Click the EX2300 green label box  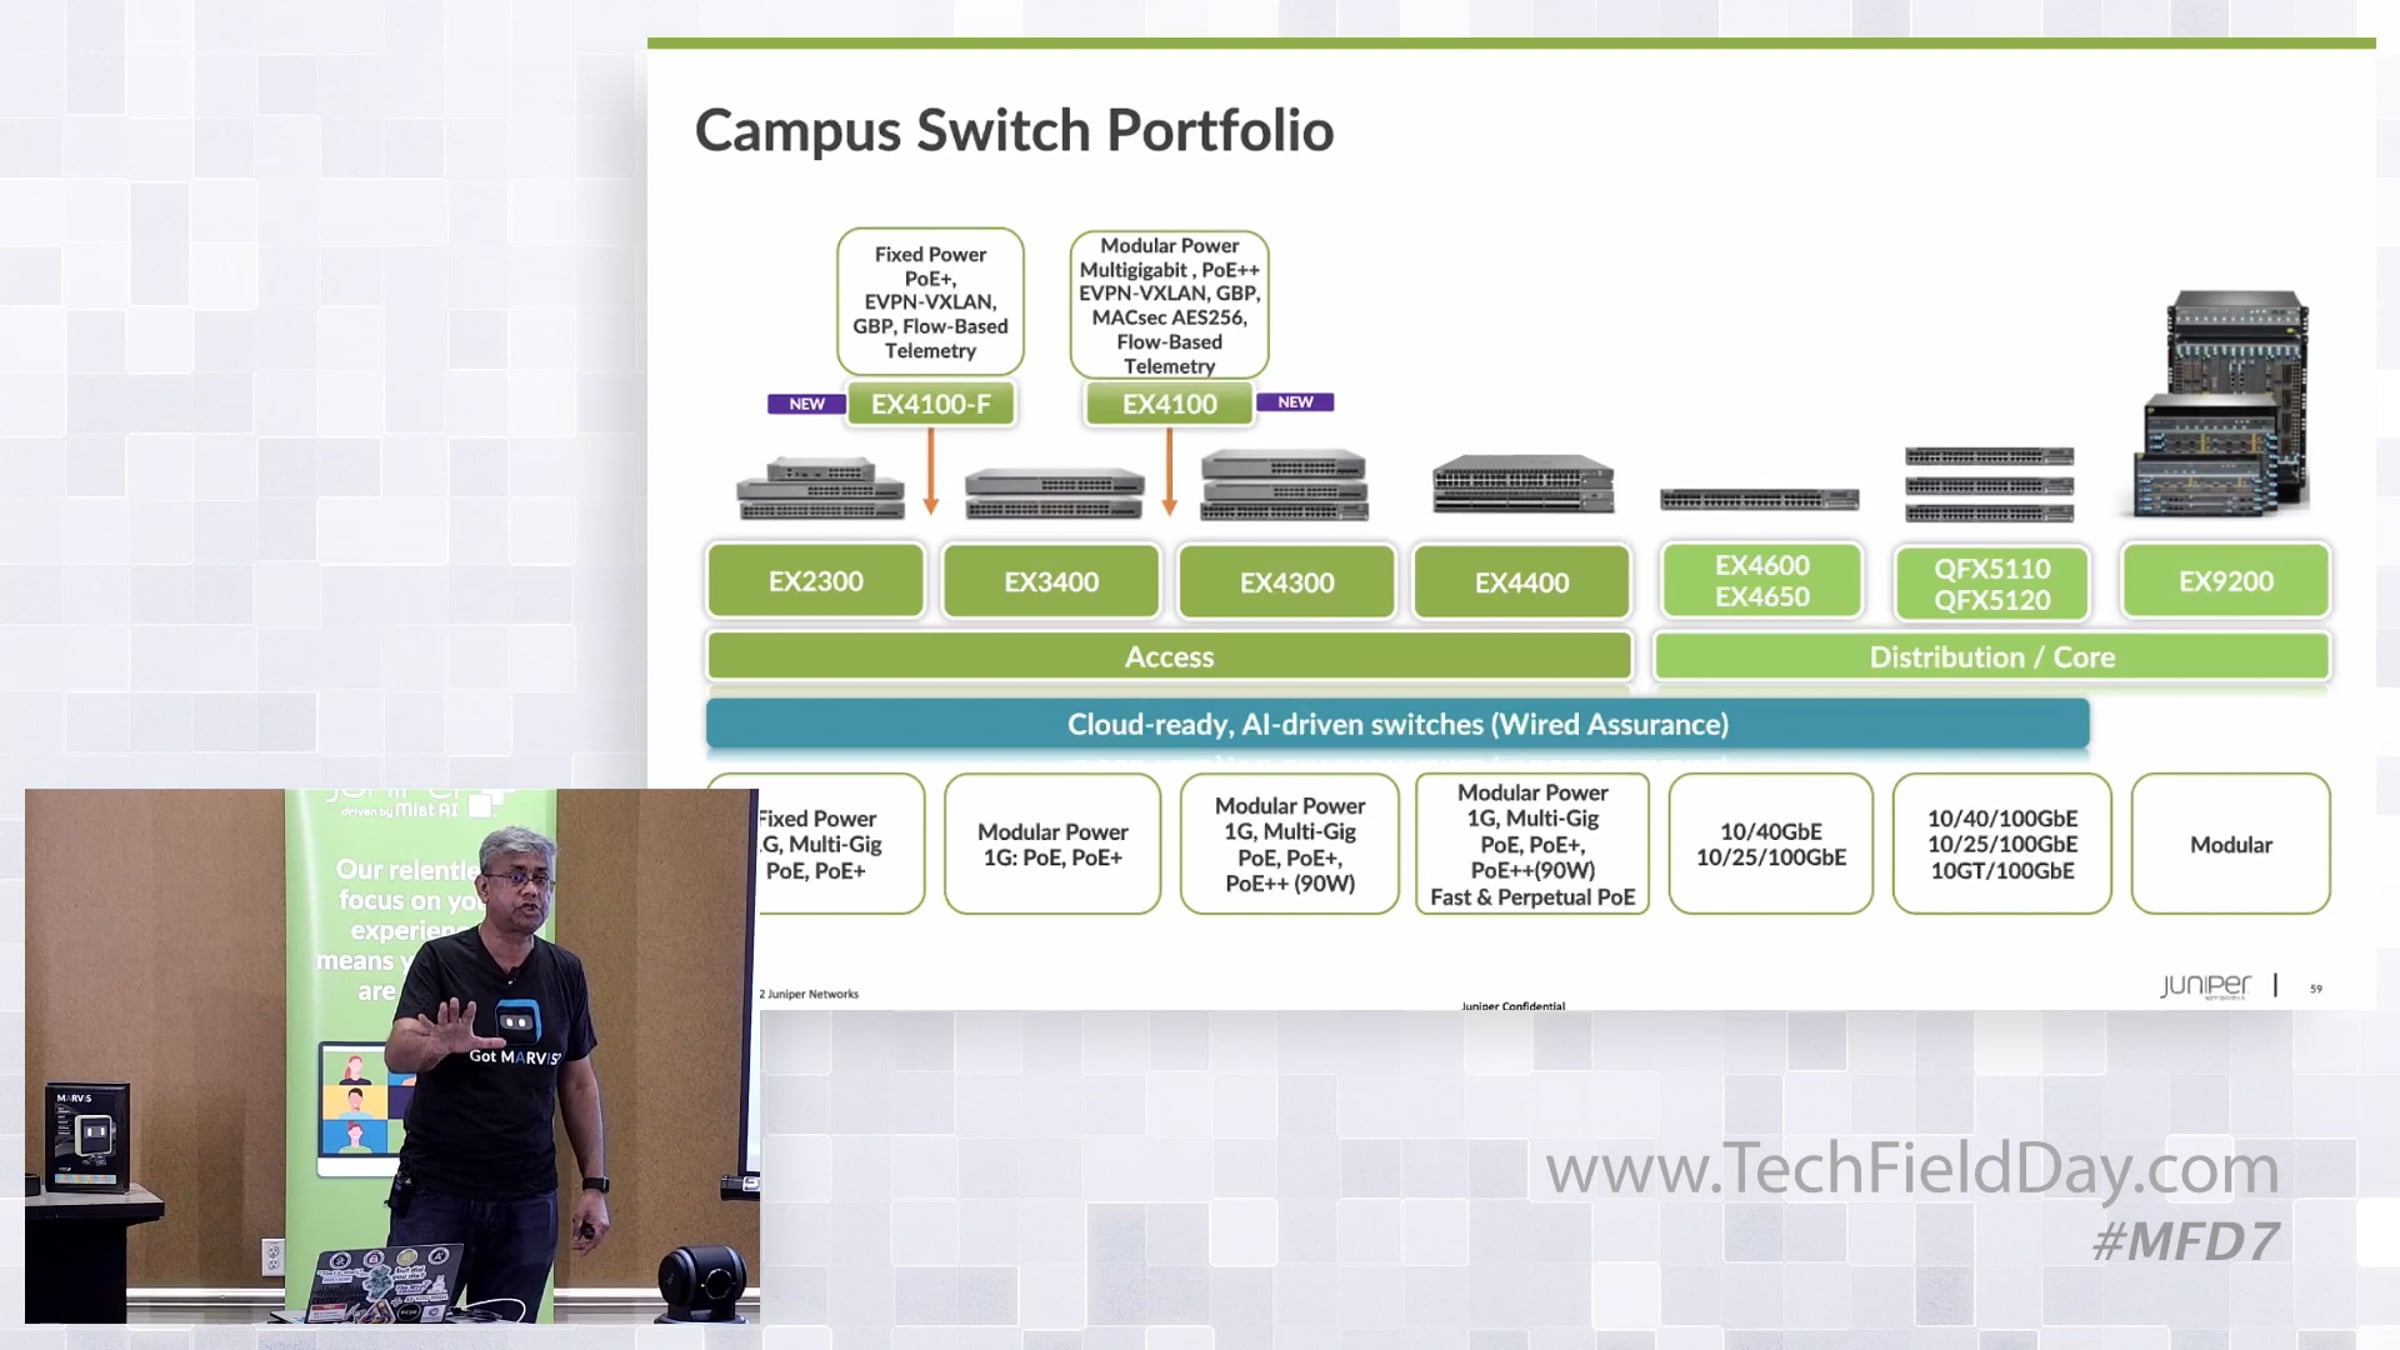(815, 581)
